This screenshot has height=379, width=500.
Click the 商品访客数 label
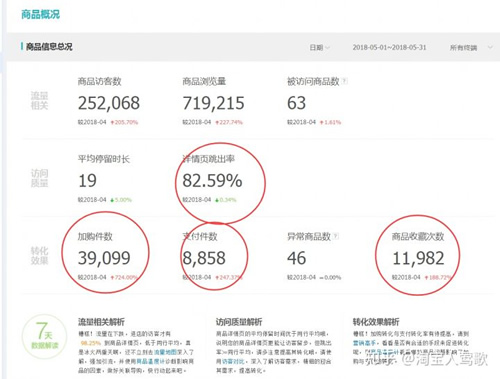99,81
